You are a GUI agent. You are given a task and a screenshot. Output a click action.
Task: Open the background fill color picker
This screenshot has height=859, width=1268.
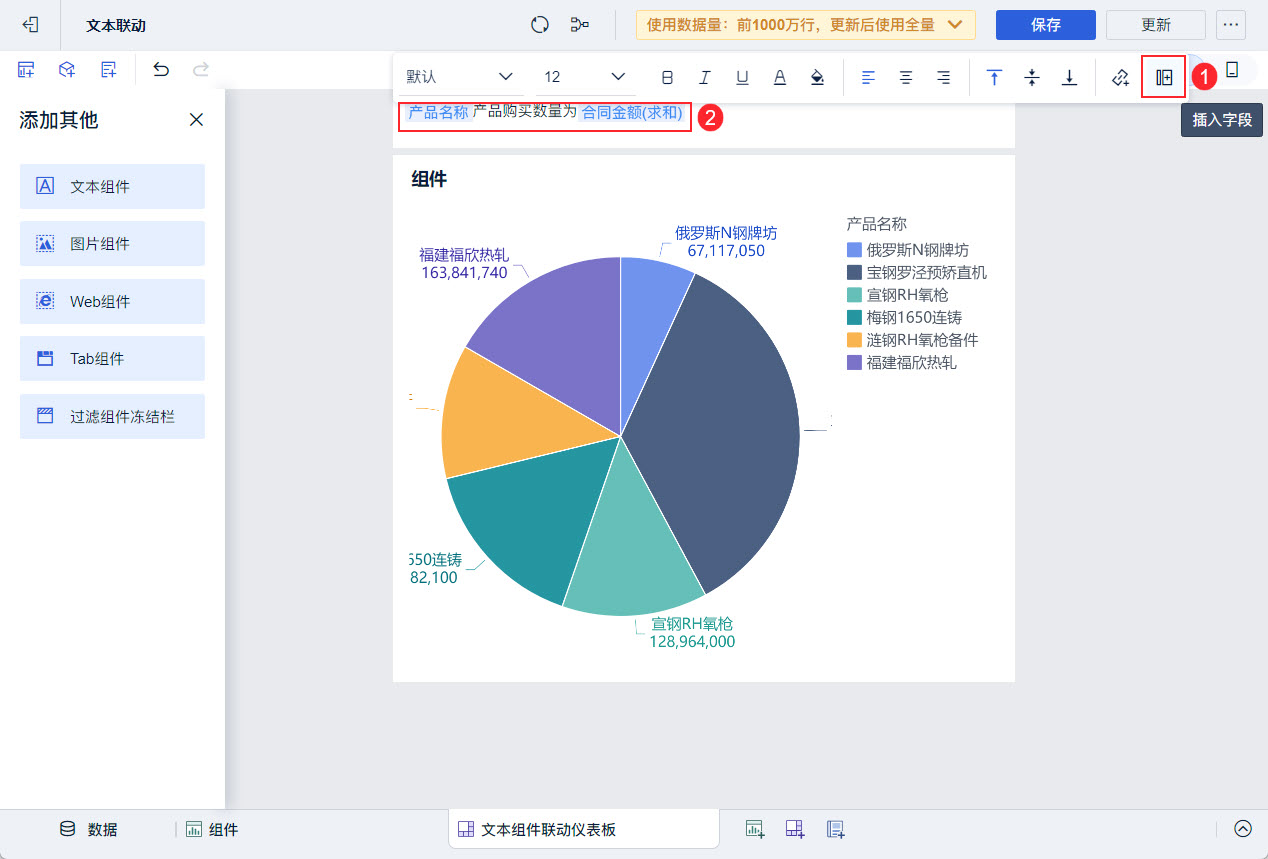coord(817,77)
